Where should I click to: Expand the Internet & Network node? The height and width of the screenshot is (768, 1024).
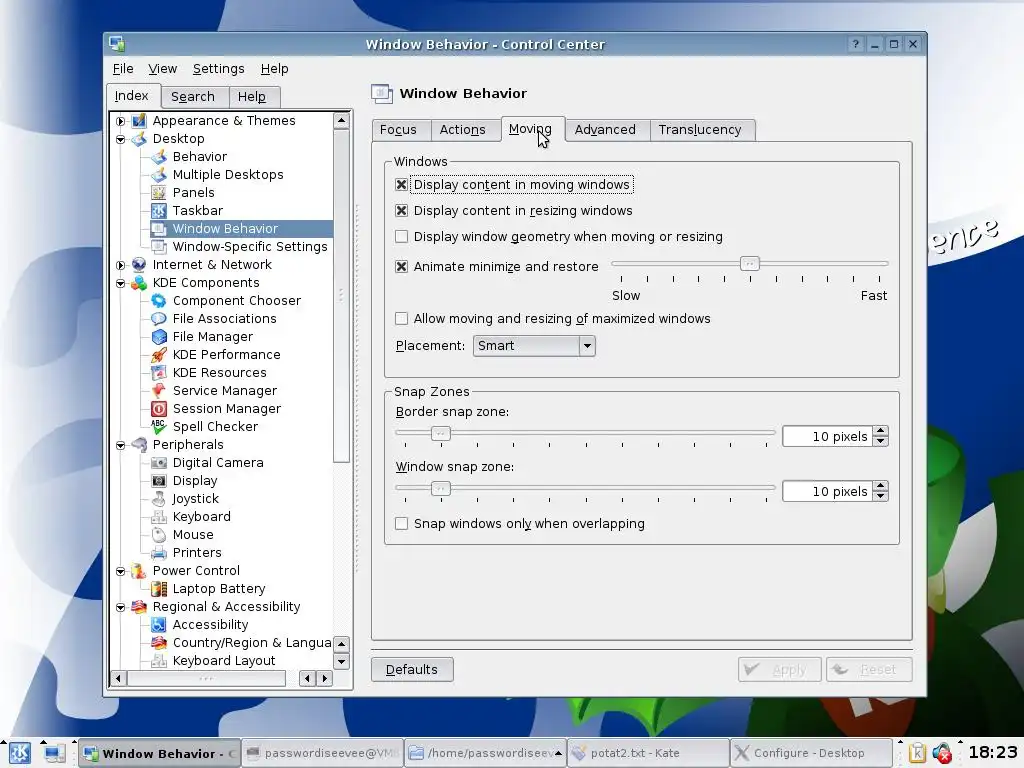121,264
